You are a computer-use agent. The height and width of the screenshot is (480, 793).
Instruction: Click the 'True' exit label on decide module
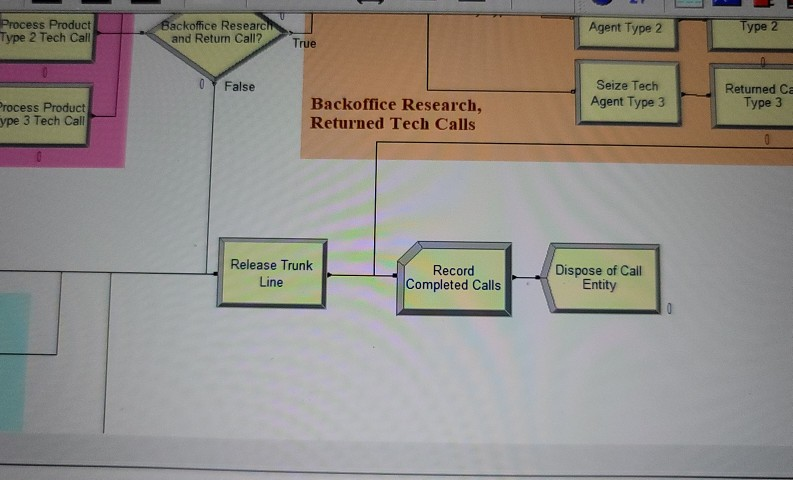coord(304,43)
